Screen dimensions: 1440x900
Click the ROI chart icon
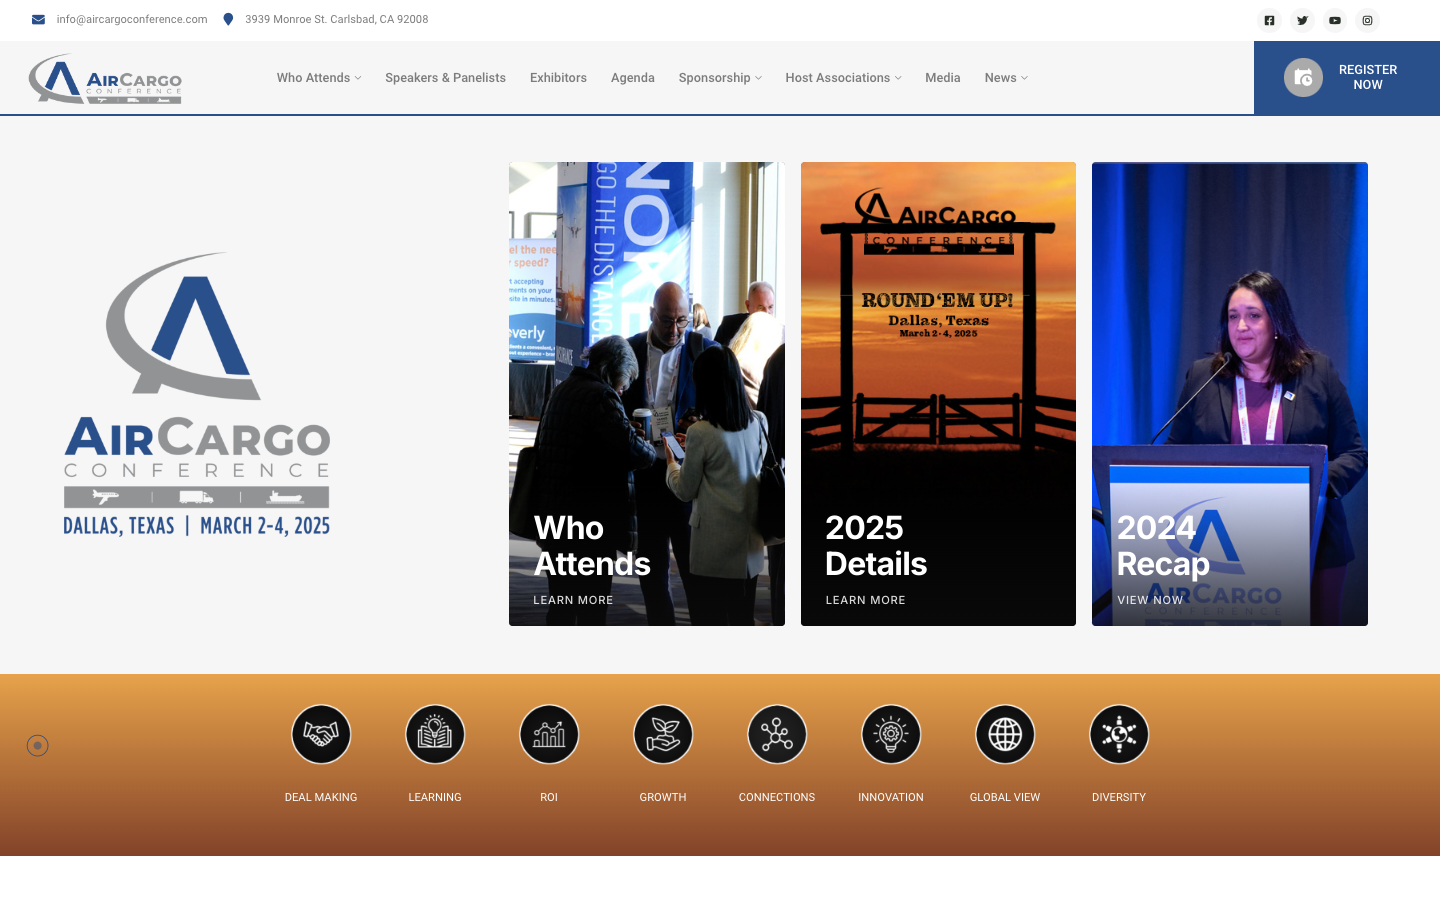(549, 735)
